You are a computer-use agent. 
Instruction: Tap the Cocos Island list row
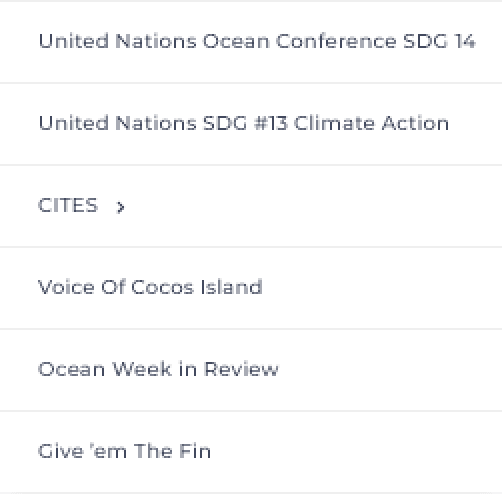tap(251, 288)
